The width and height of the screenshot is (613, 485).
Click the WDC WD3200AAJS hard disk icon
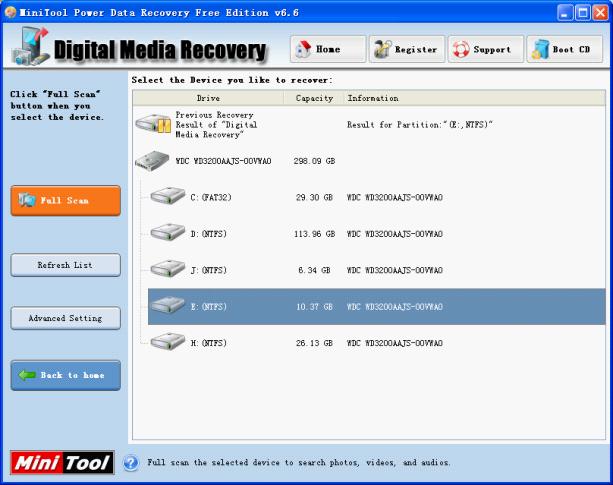[x=152, y=161]
